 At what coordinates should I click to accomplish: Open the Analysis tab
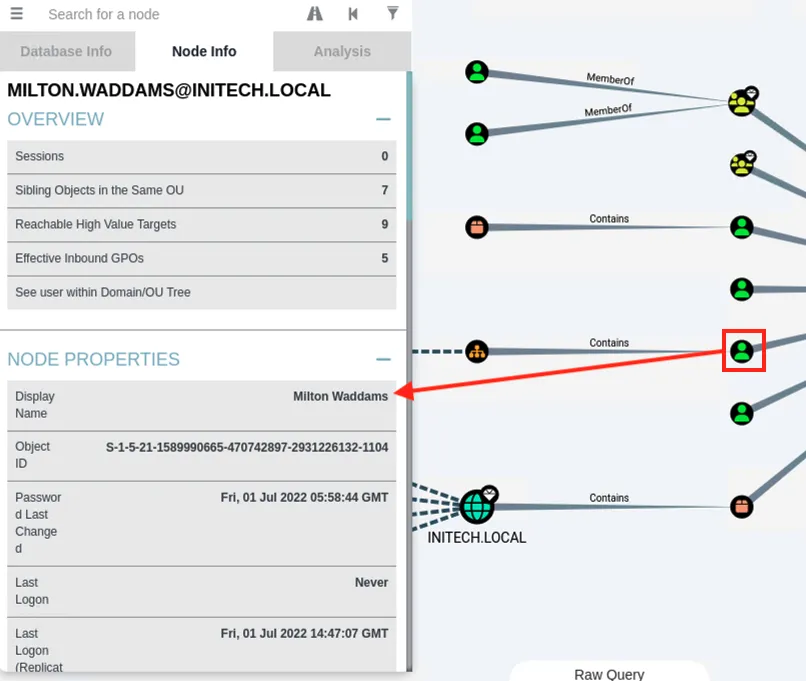click(x=342, y=51)
